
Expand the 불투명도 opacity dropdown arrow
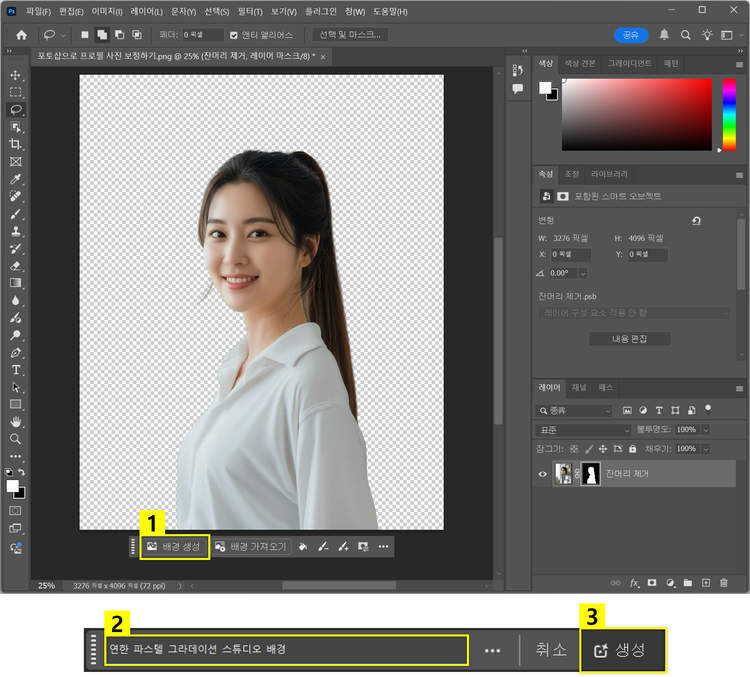(x=706, y=429)
